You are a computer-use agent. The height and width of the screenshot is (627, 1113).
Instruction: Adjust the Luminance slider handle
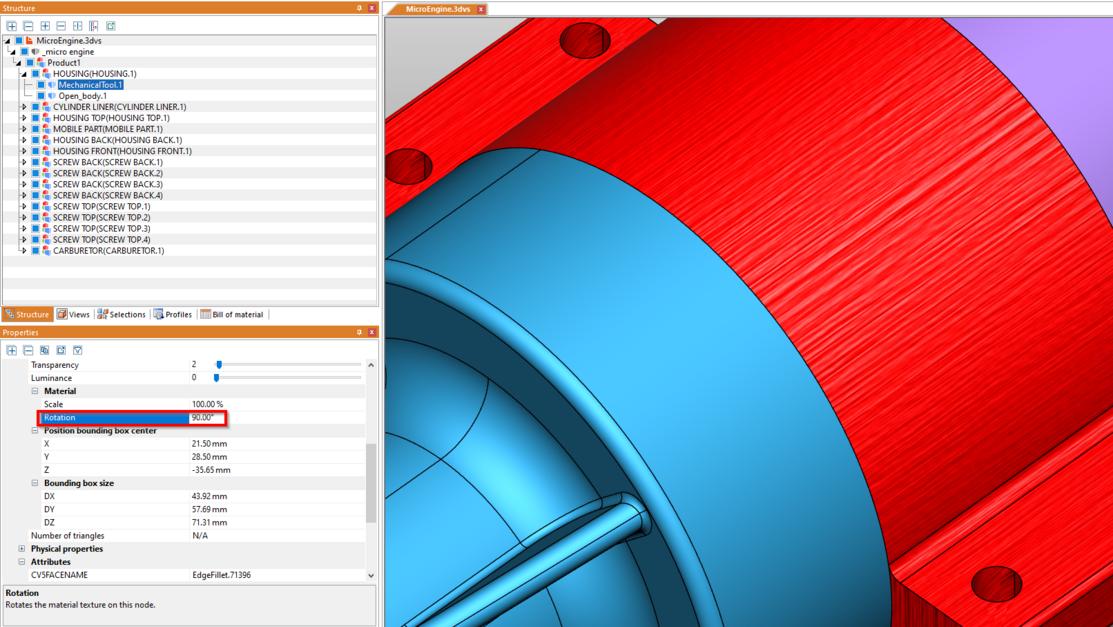point(216,378)
